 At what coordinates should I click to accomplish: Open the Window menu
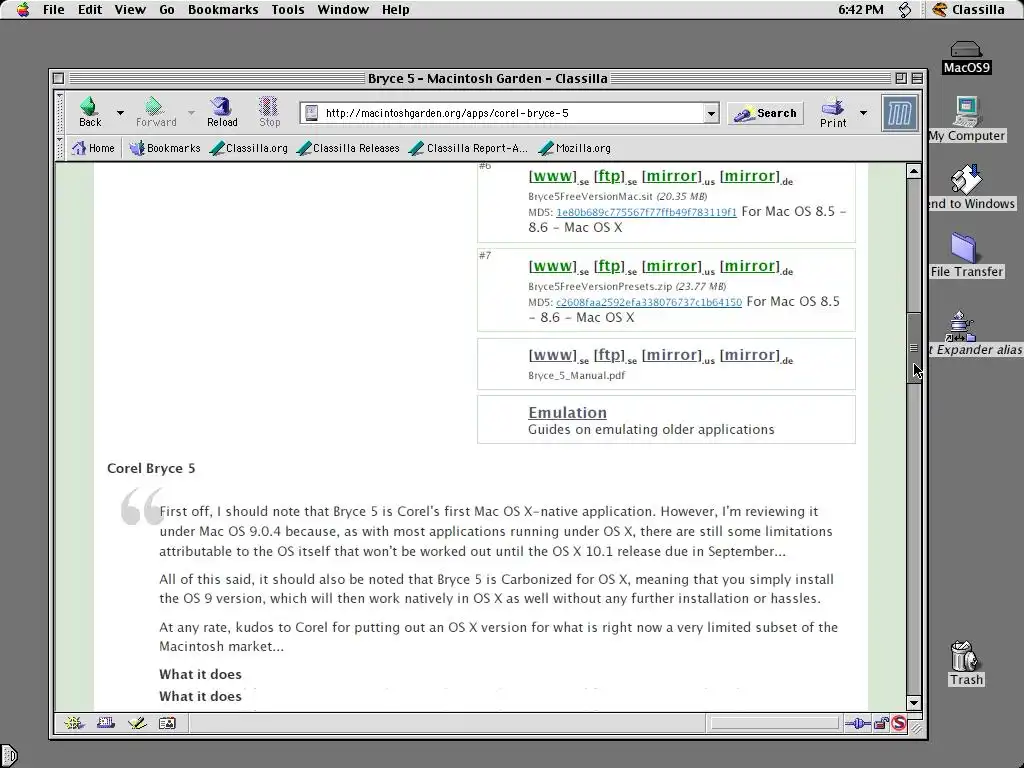click(343, 10)
